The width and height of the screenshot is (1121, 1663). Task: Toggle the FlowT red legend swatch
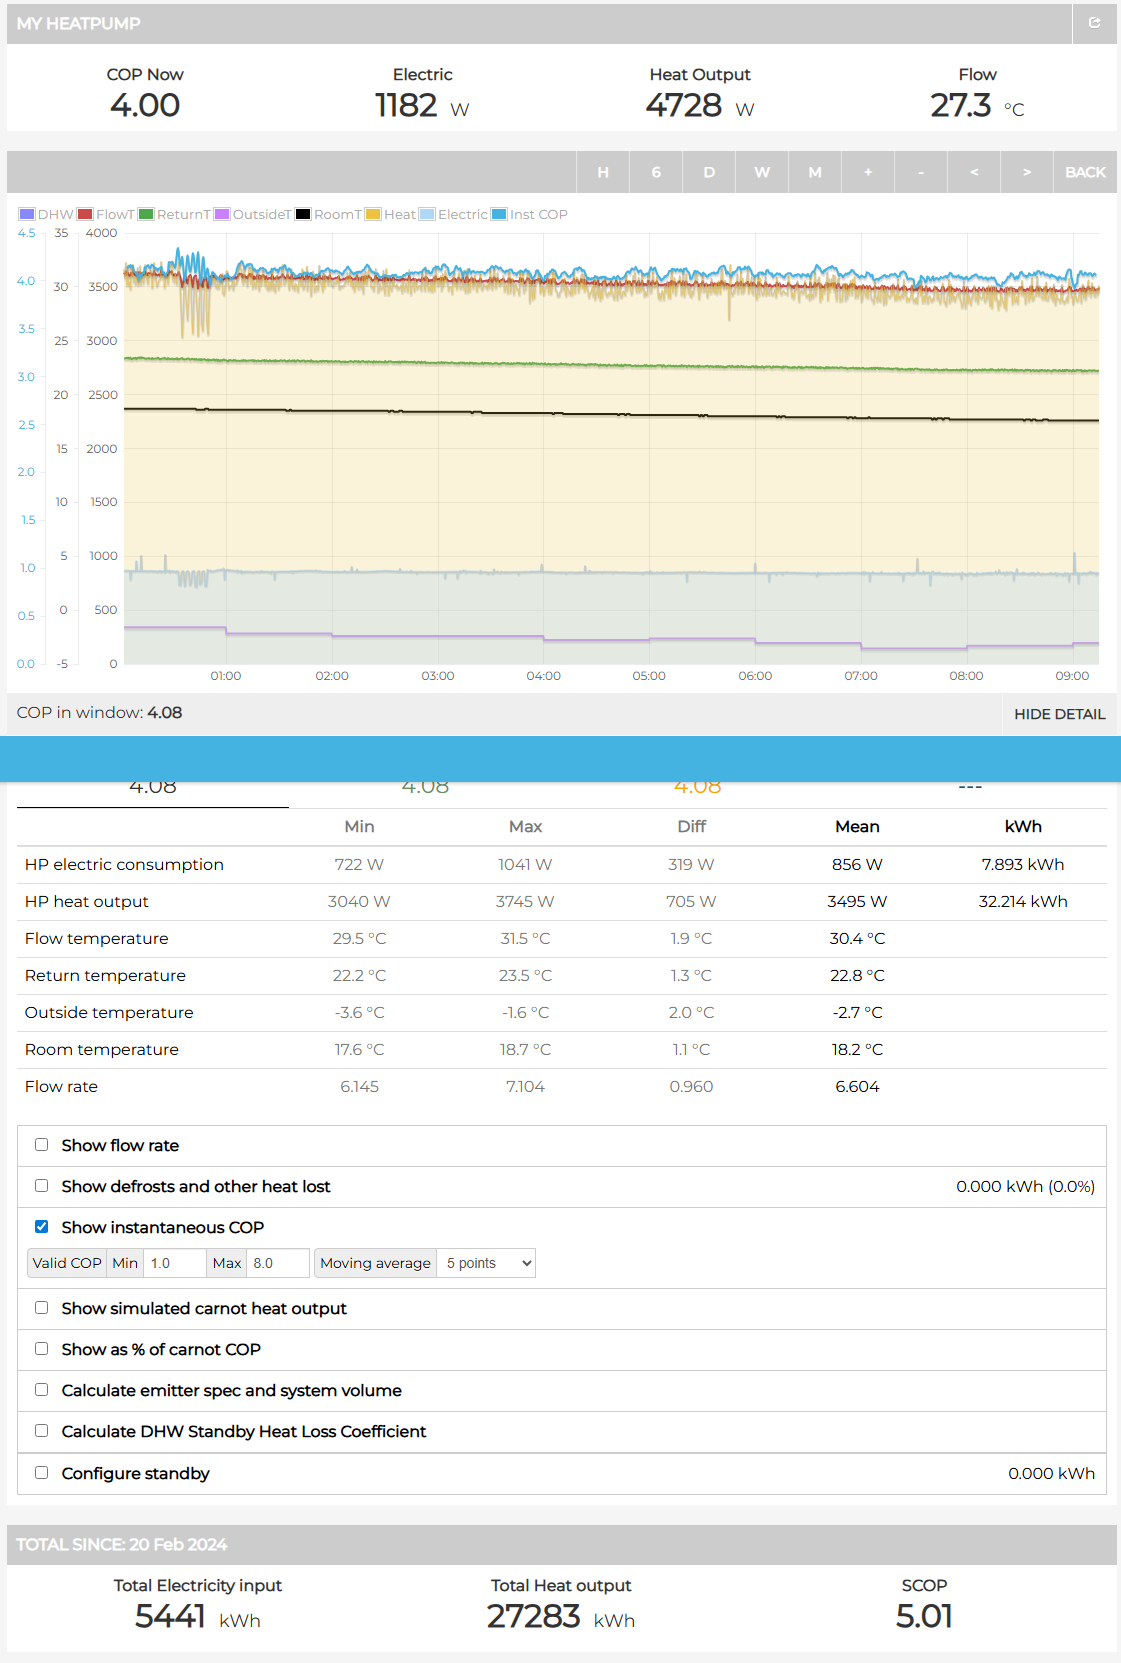[x=86, y=214]
